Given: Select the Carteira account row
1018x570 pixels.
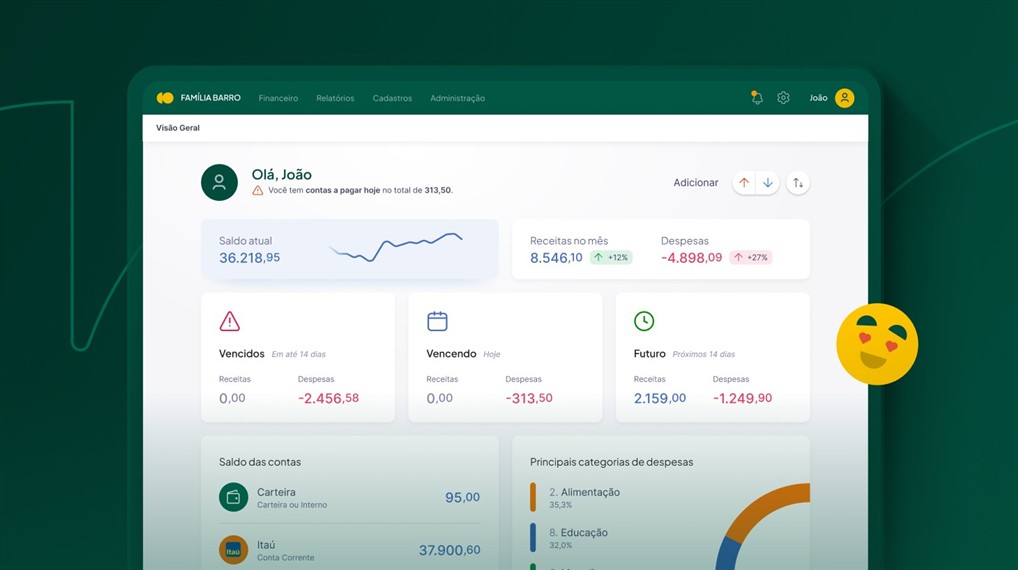Looking at the screenshot, I should (x=350, y=497).
